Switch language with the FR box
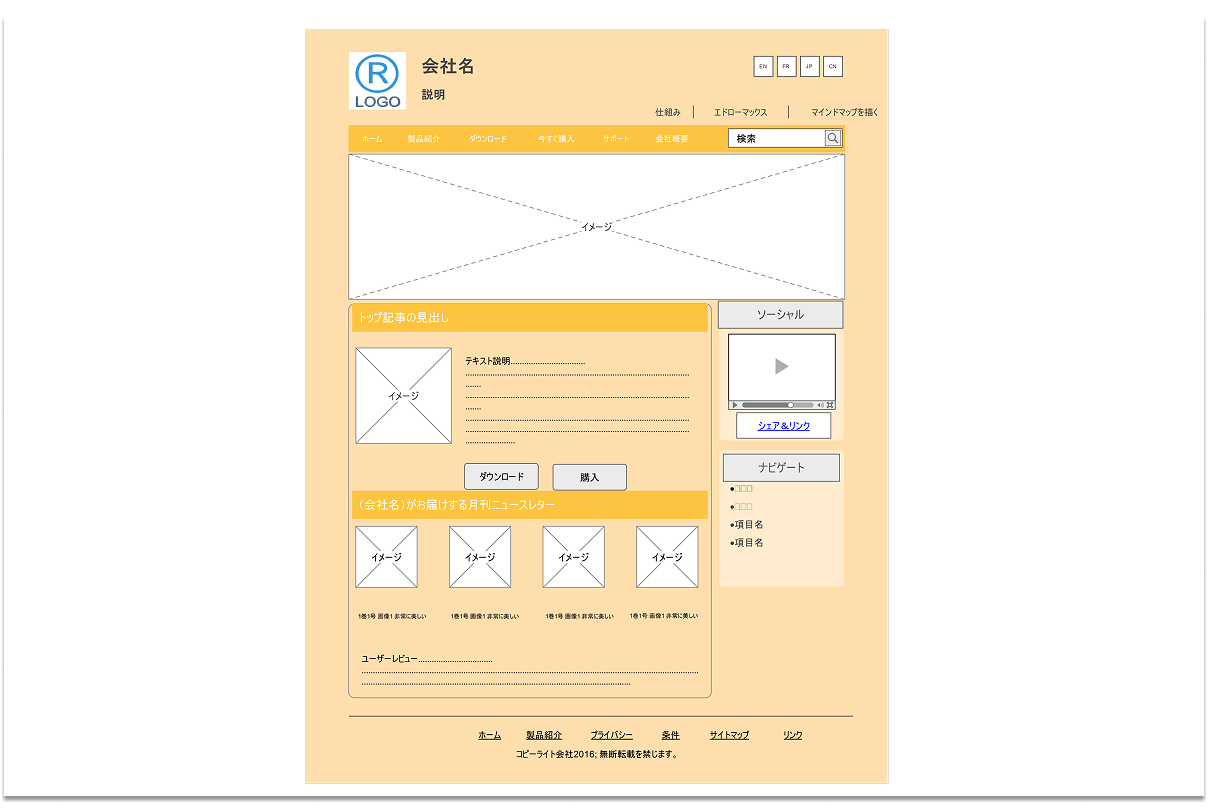The image size is (1208, 812). click(x=787, y=67)
